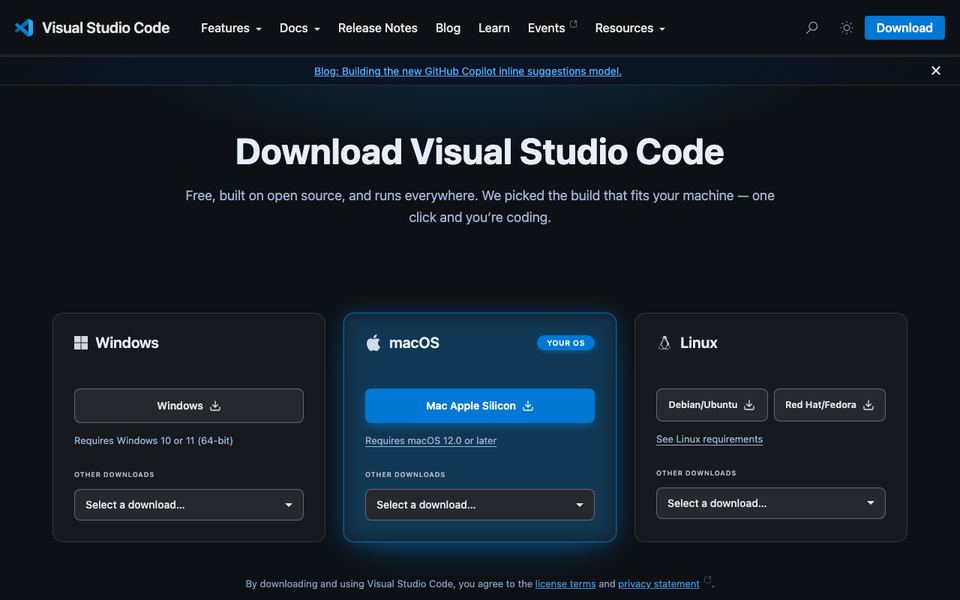Click the Visual Studio Code logo icon

point(24,28)
